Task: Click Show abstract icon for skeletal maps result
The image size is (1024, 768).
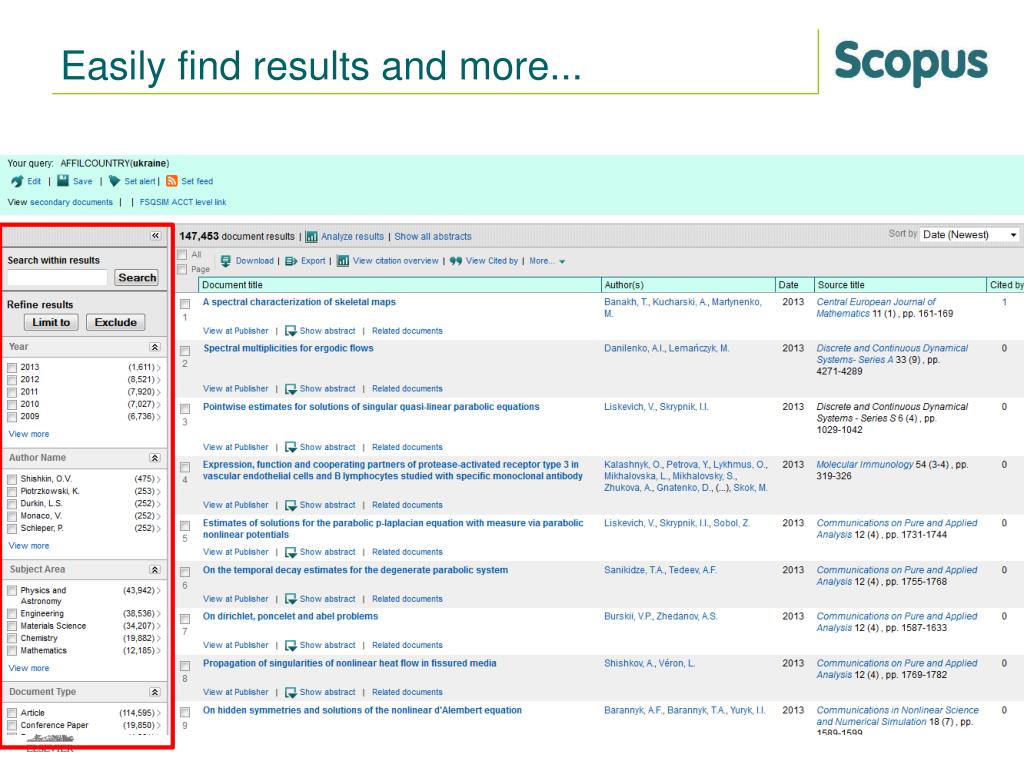Action: (x=291, y=331)
